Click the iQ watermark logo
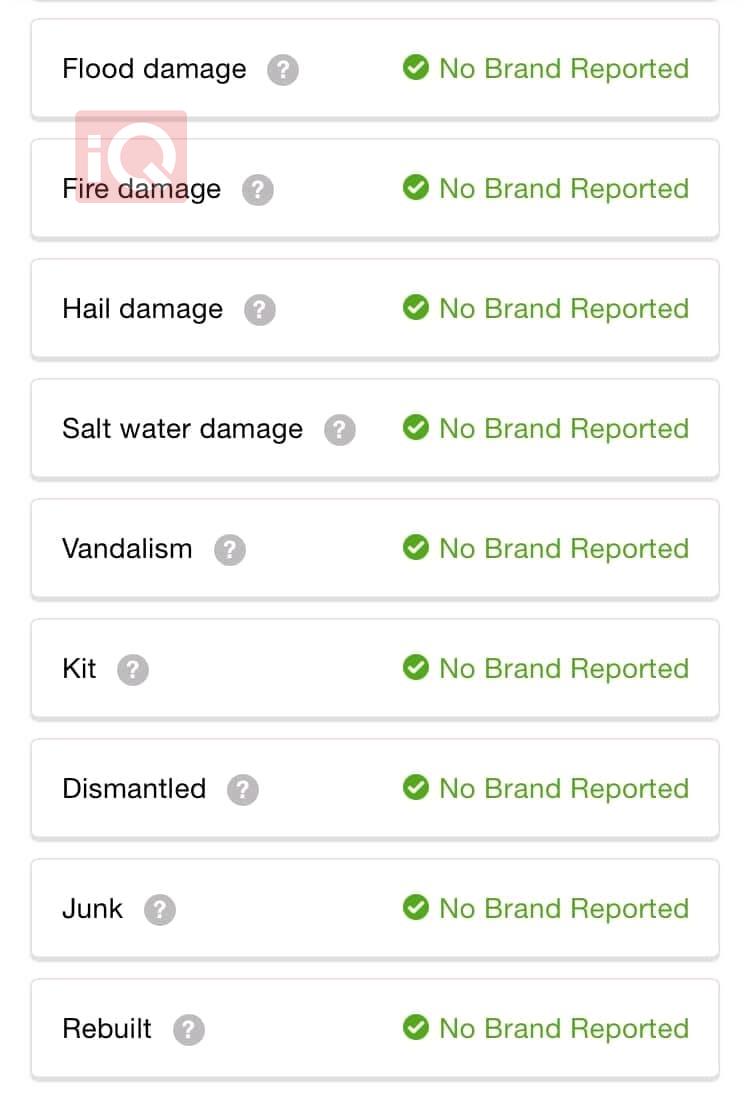Viewport: 750px width, 1097px height. coord(131,156)
